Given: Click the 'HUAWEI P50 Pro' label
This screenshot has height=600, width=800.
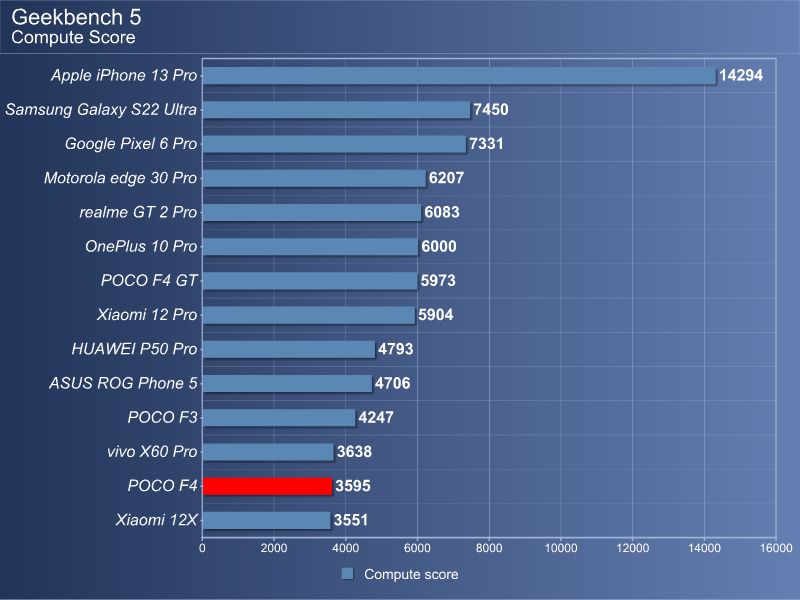Looking at the screenshot, I should pyautogui.click(x=134, y=349).
